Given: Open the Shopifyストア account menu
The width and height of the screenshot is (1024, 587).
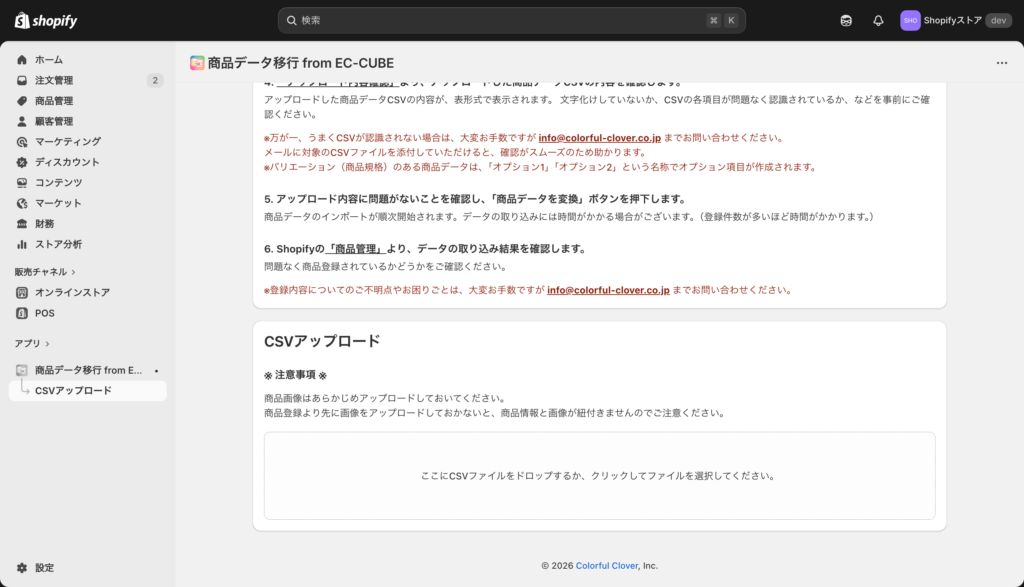Looking at the screenshot, I should [955, 20].
